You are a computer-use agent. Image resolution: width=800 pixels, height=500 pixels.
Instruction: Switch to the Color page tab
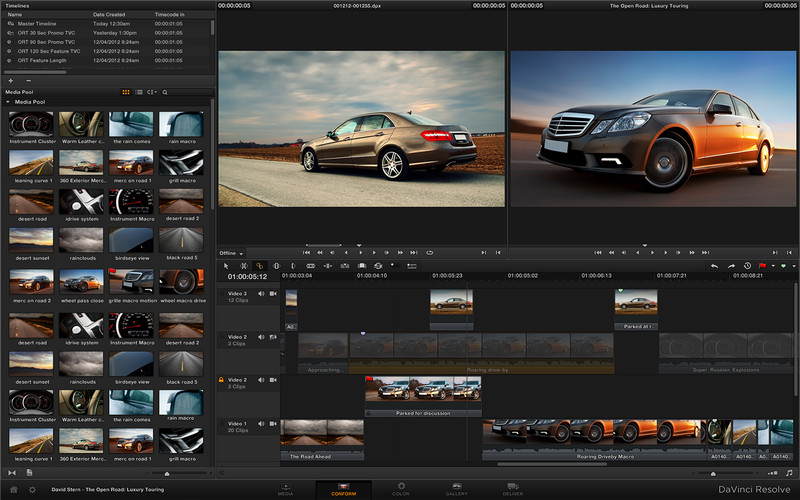400,487
